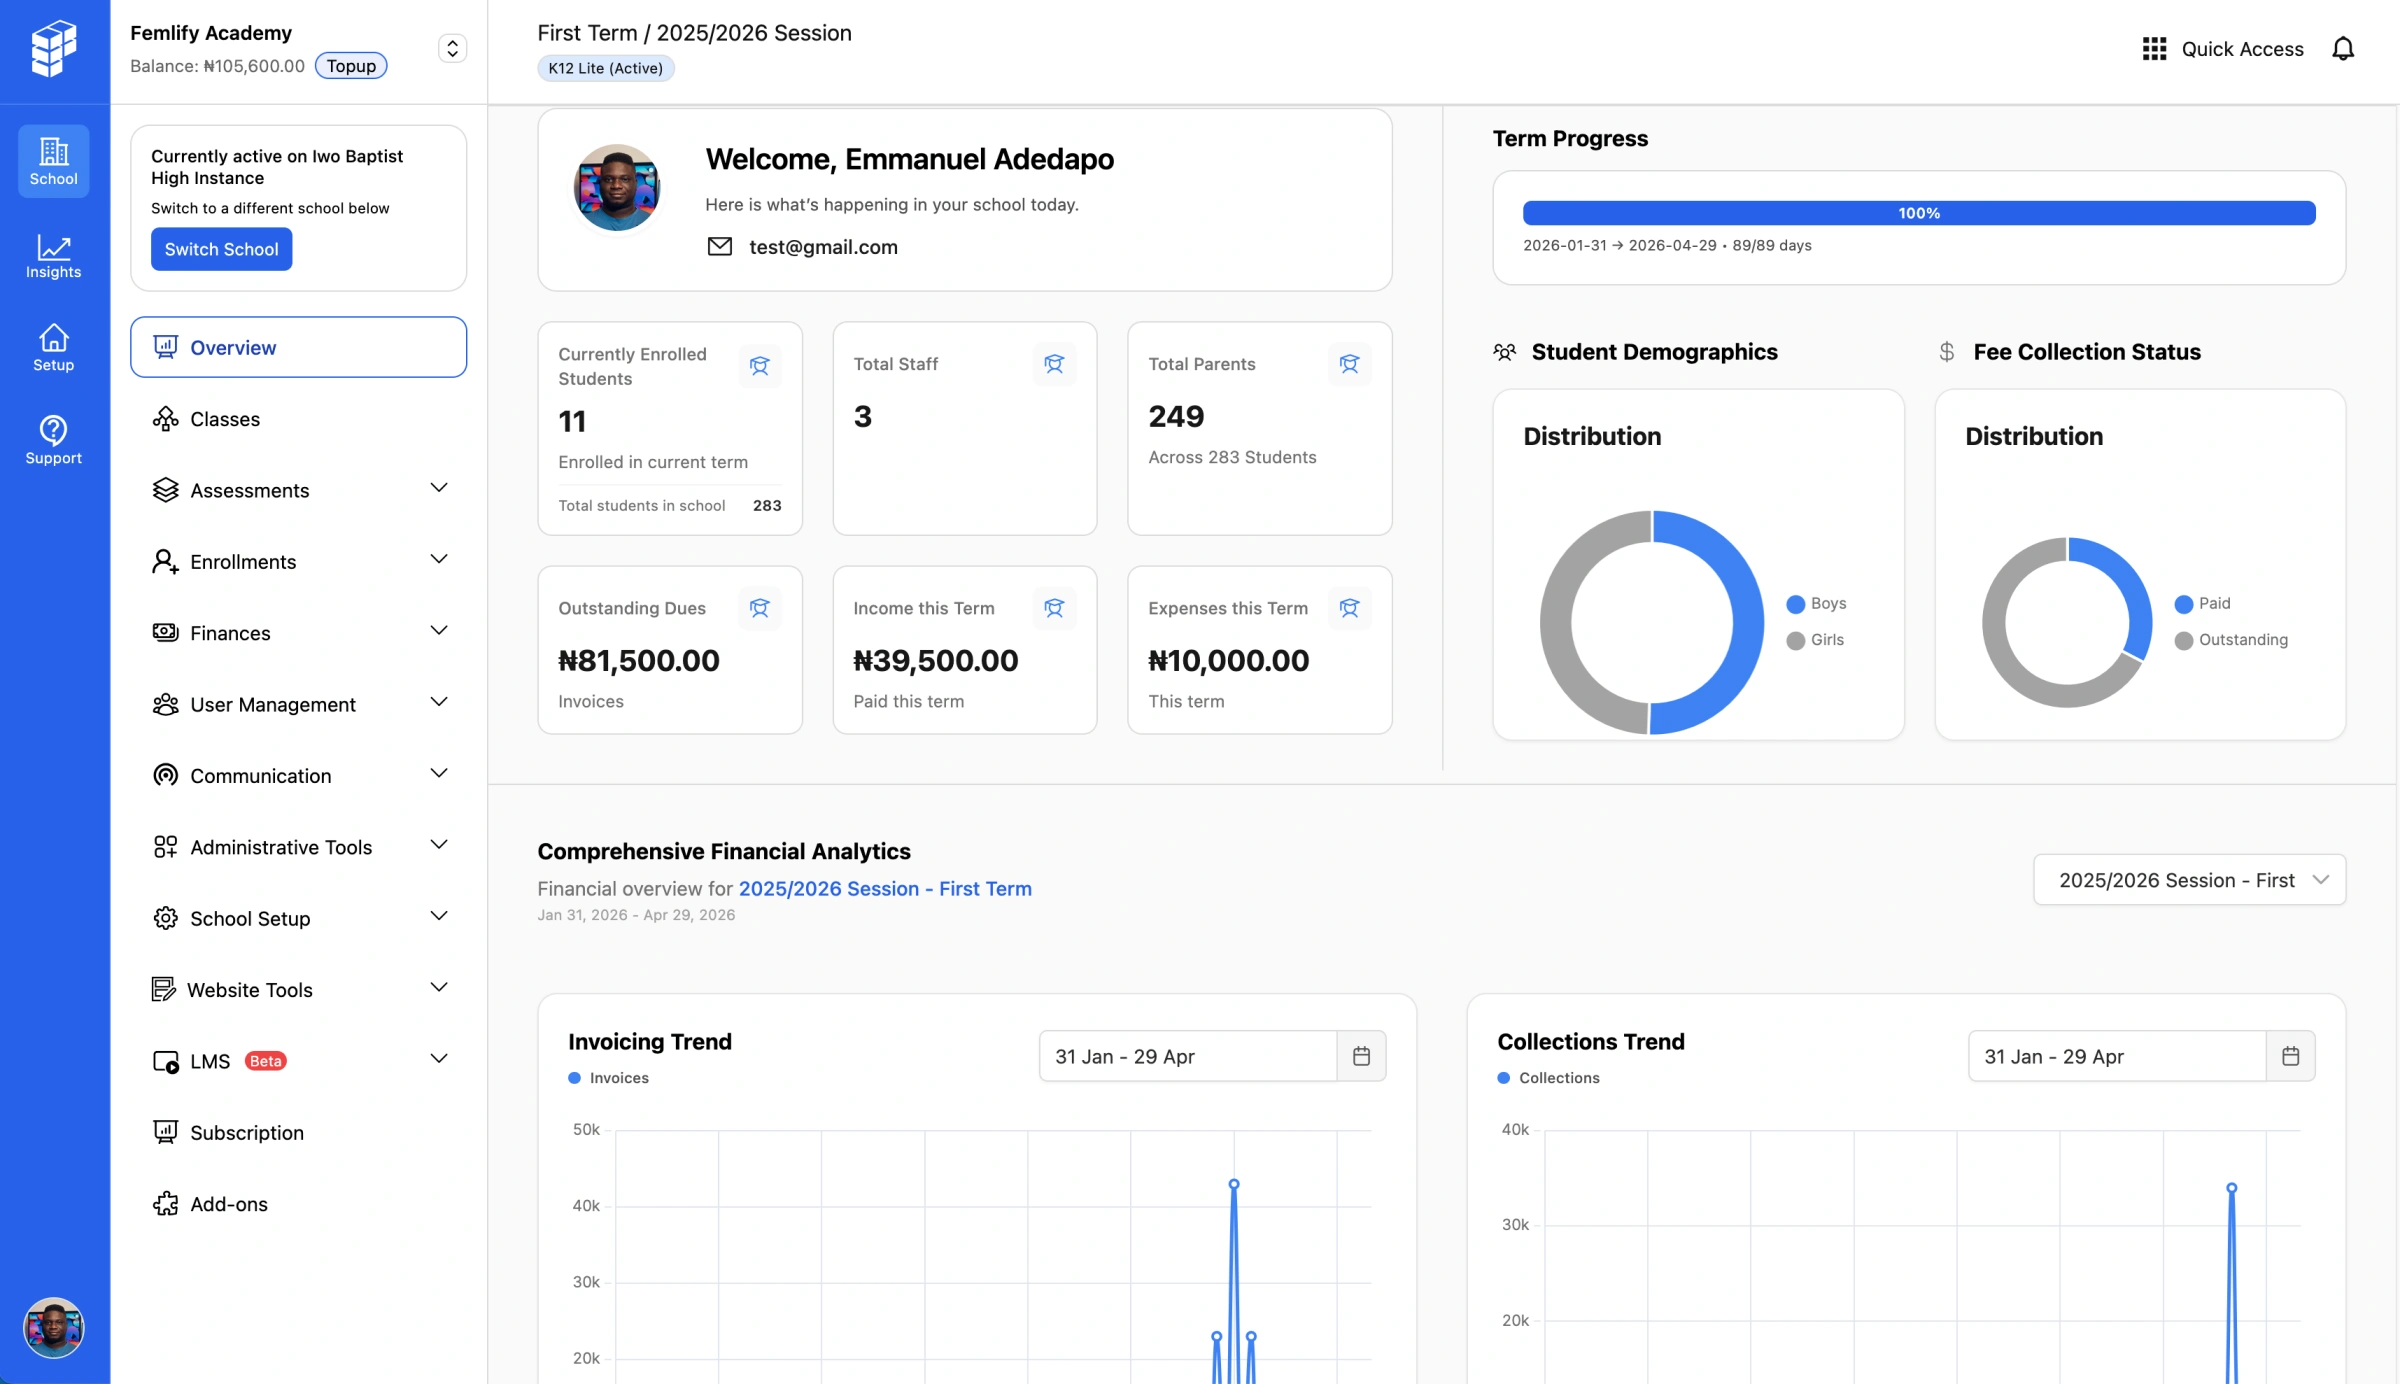
Task: Click the School Setup gear icon
Action: [166, 918]
